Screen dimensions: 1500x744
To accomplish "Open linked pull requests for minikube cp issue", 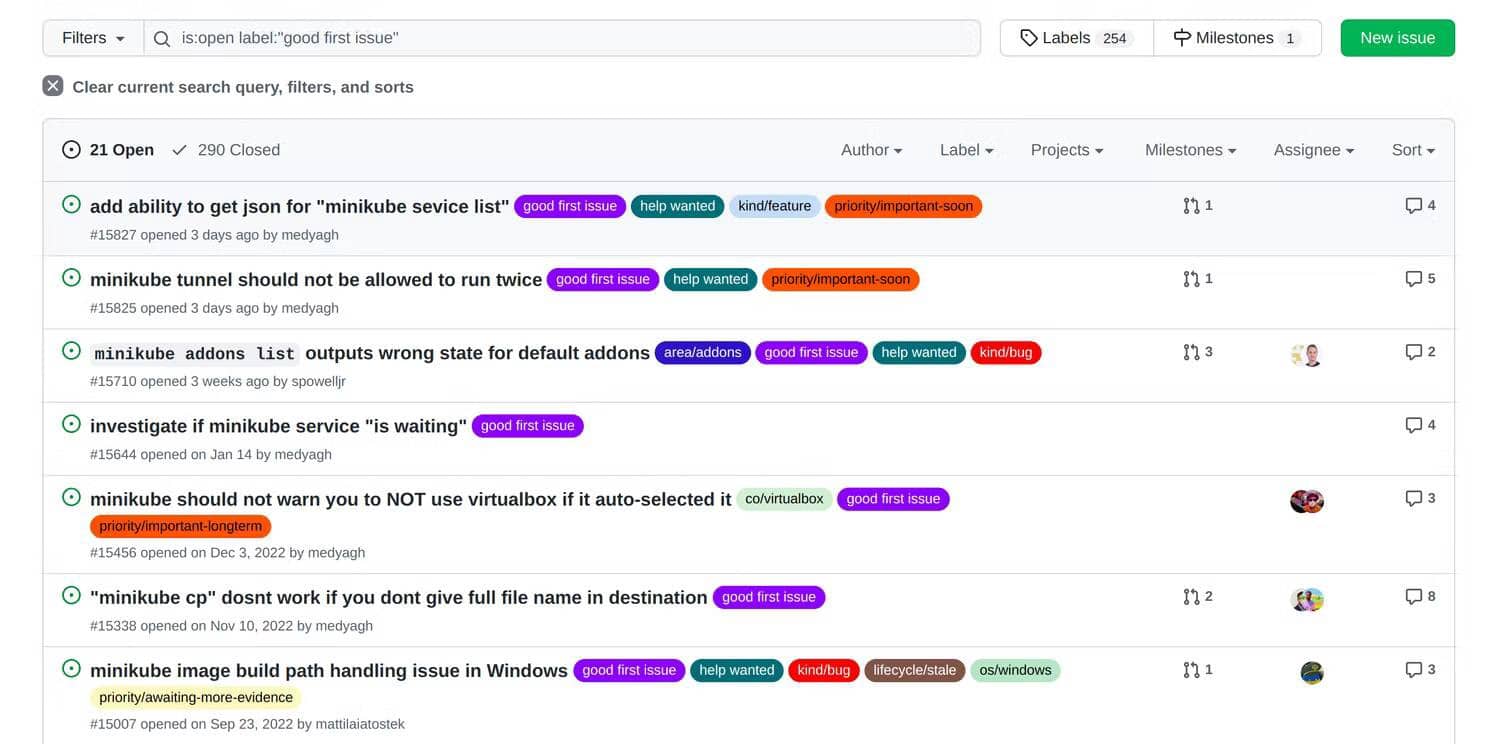I will (1197, 596).
